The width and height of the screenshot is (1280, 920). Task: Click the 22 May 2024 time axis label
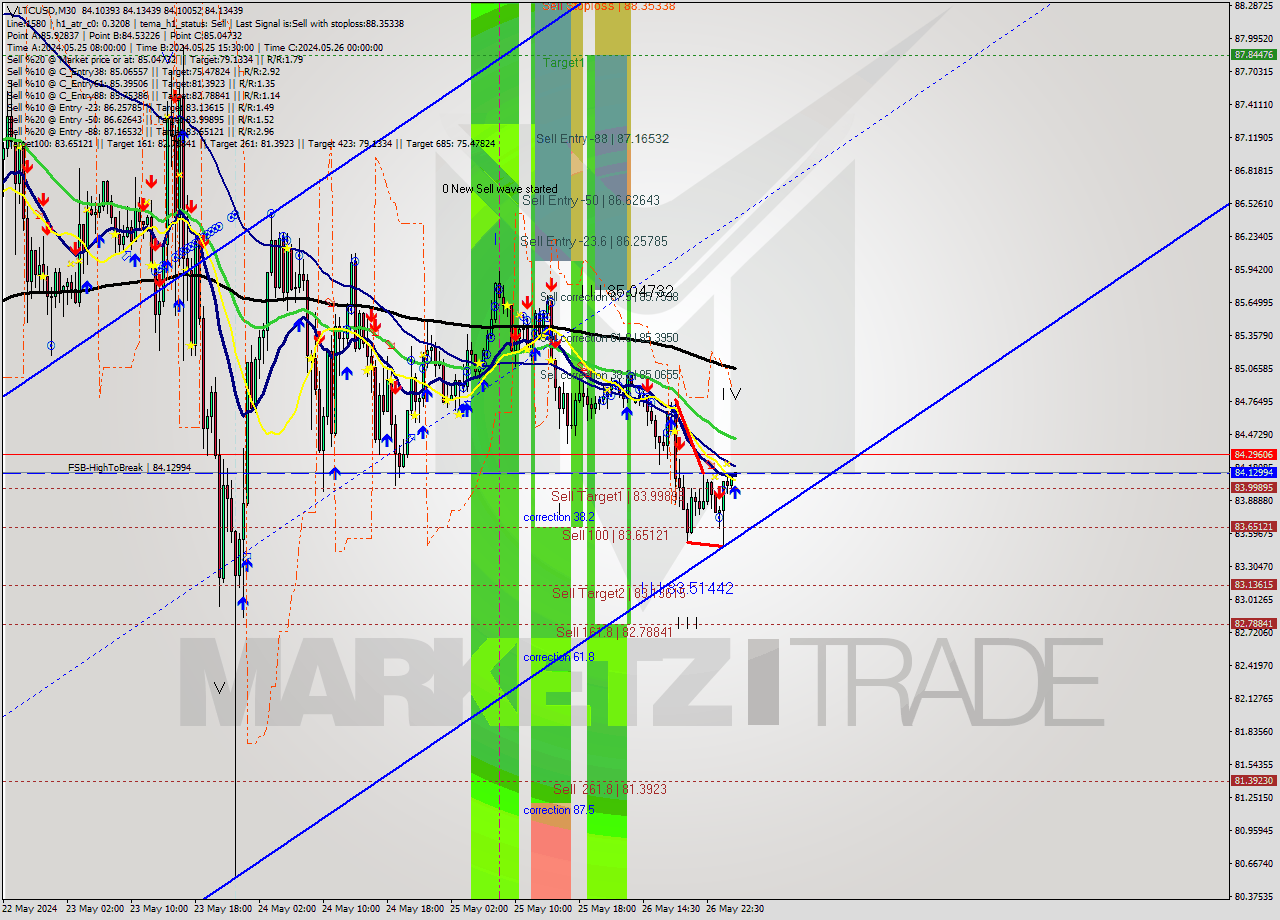pyautogui.click(x=29, y=909)
